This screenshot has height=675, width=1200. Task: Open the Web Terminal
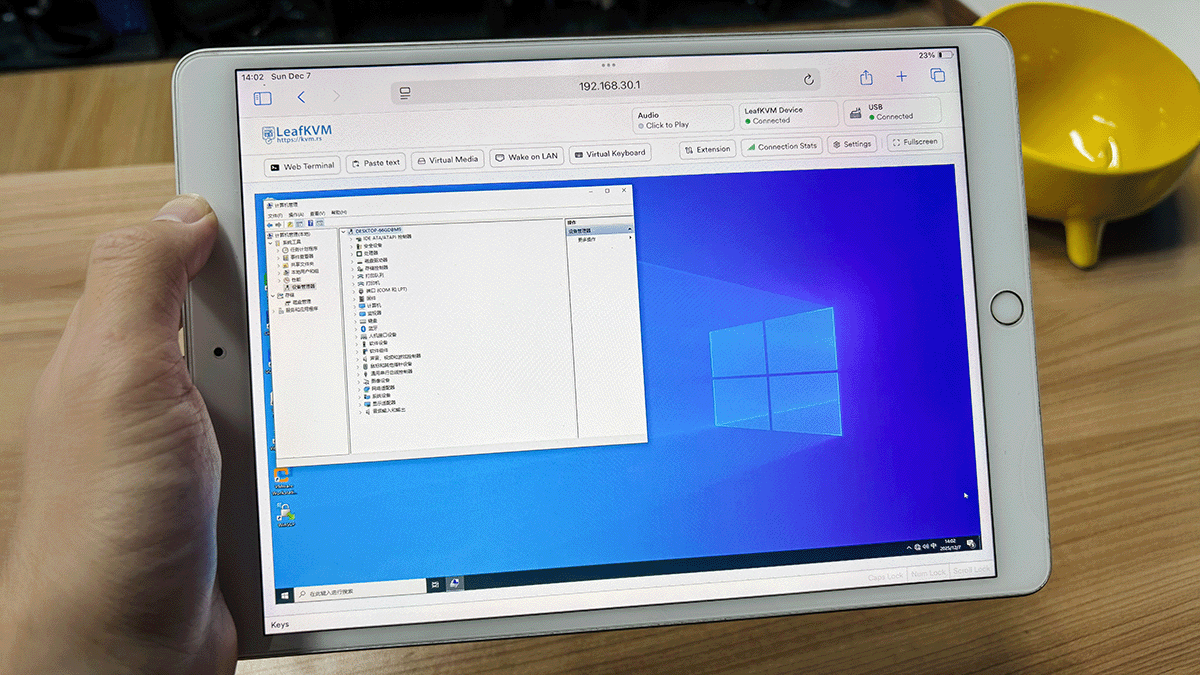coord(302,166)
